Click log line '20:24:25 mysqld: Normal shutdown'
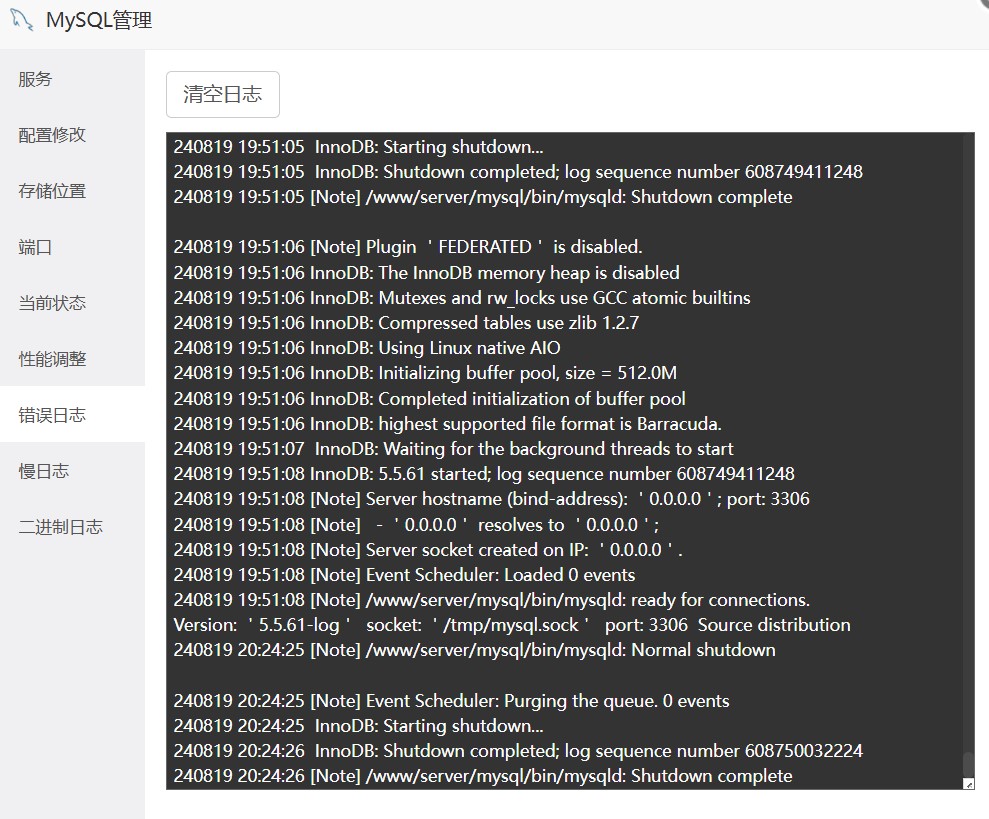 click(474, 650)
